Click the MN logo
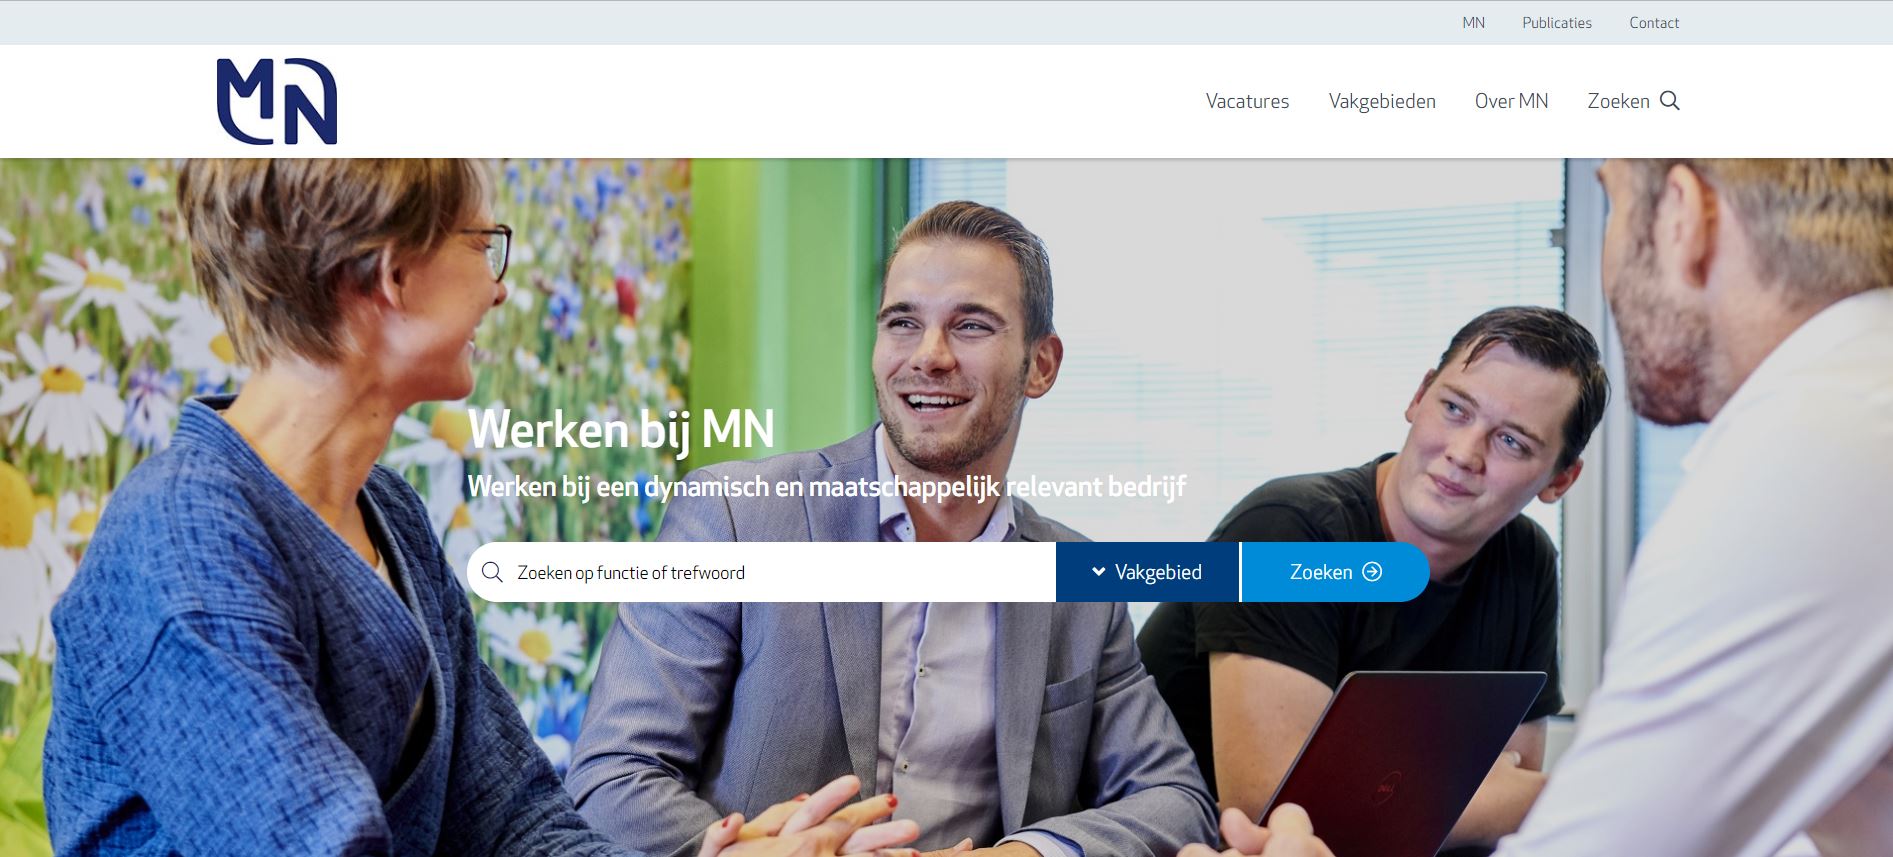Screen dimensions: 1893x857 point(277,101)
